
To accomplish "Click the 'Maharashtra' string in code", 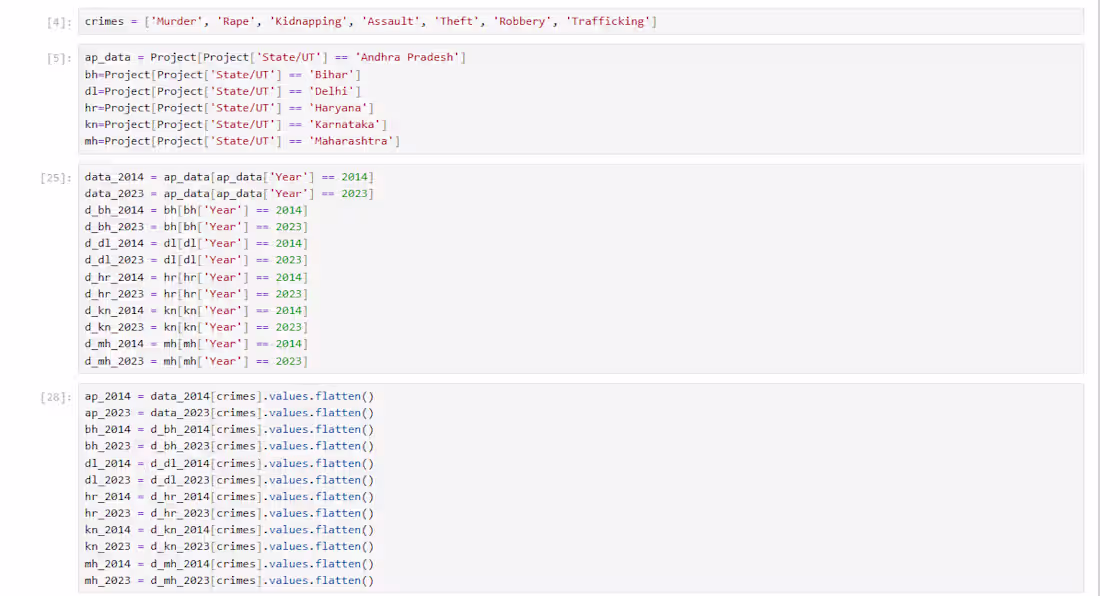I will tap(351, 141).
